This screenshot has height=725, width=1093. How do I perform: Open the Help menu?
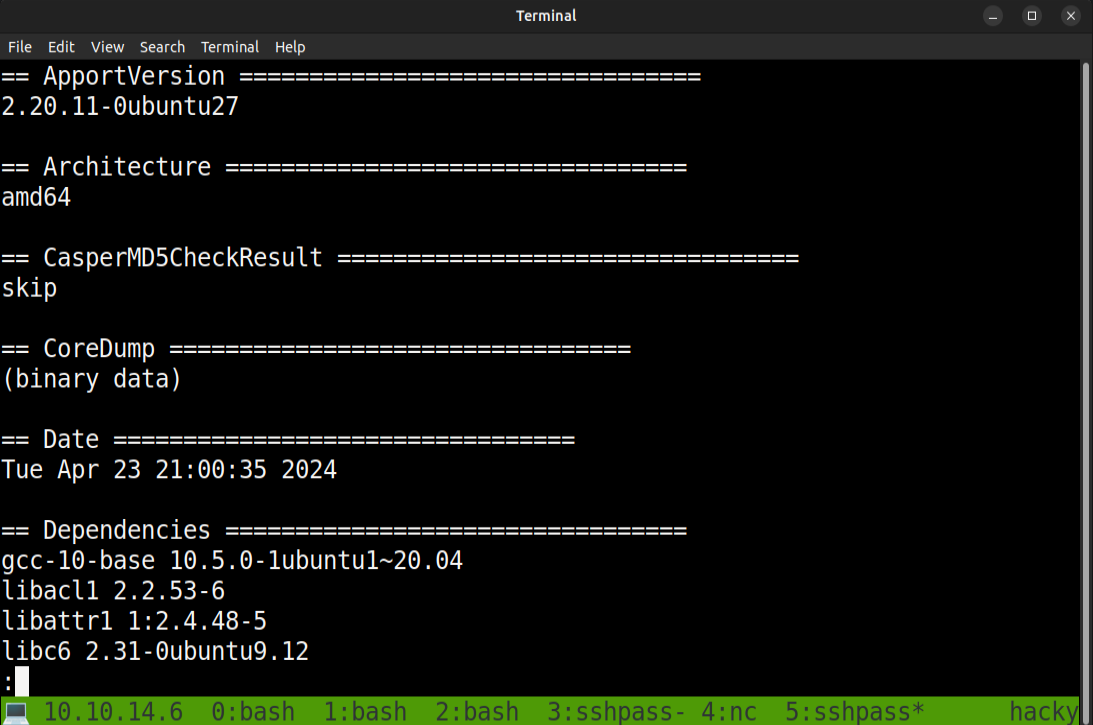pos(290,47)
